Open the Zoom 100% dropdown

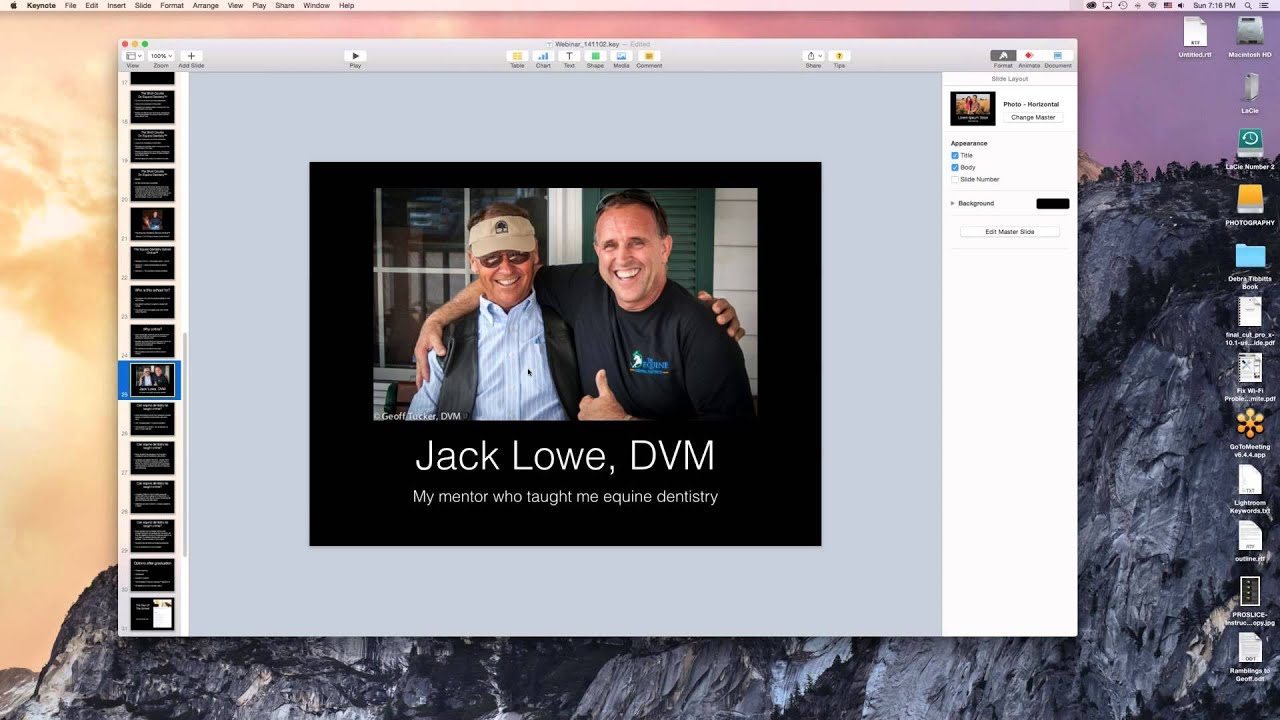[x=161, y=56]
